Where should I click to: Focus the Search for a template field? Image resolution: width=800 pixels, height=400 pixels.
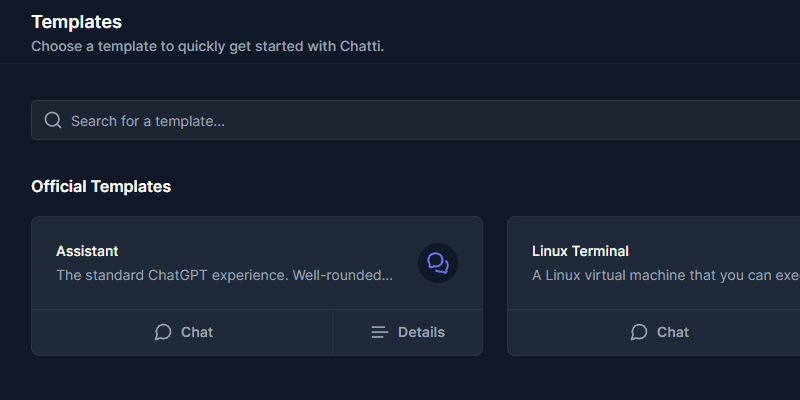coord(415,120)
